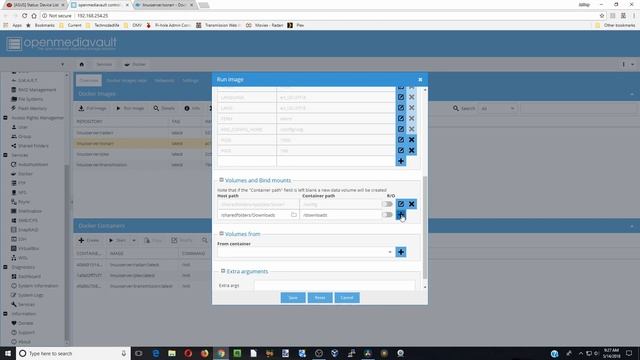Screen dimensions: 640x360
Task: Cancel the Run image dialog
Action: coord(347,298)
